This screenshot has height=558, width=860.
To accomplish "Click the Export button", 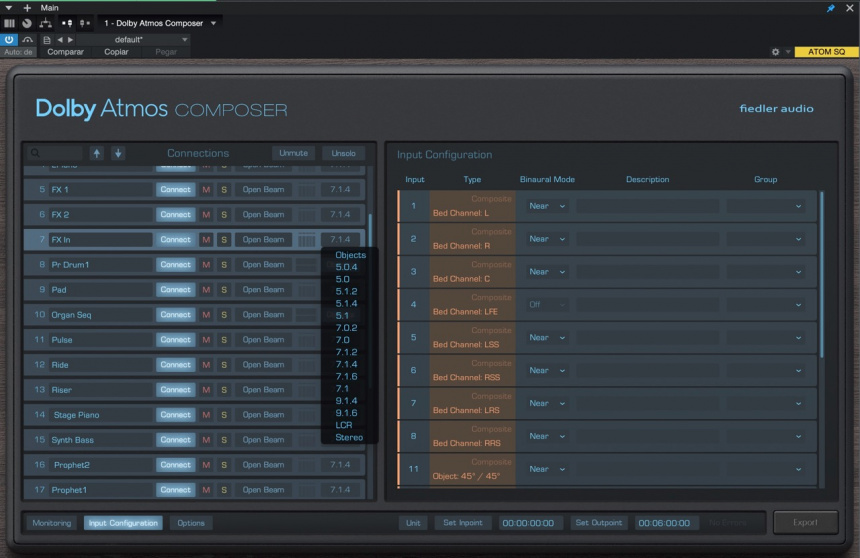I will point(805,522).
